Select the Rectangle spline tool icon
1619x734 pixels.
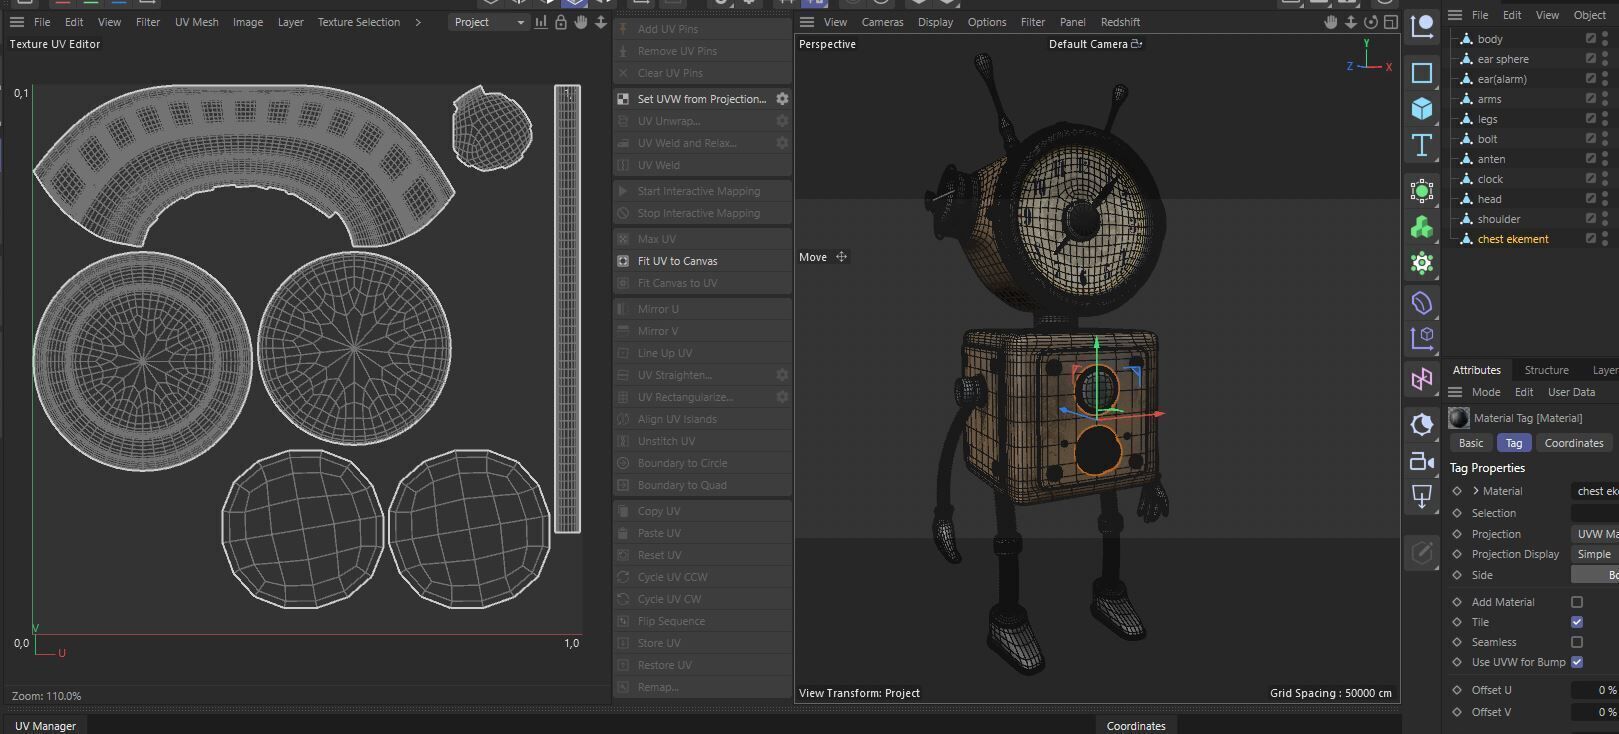[1421, 73]
